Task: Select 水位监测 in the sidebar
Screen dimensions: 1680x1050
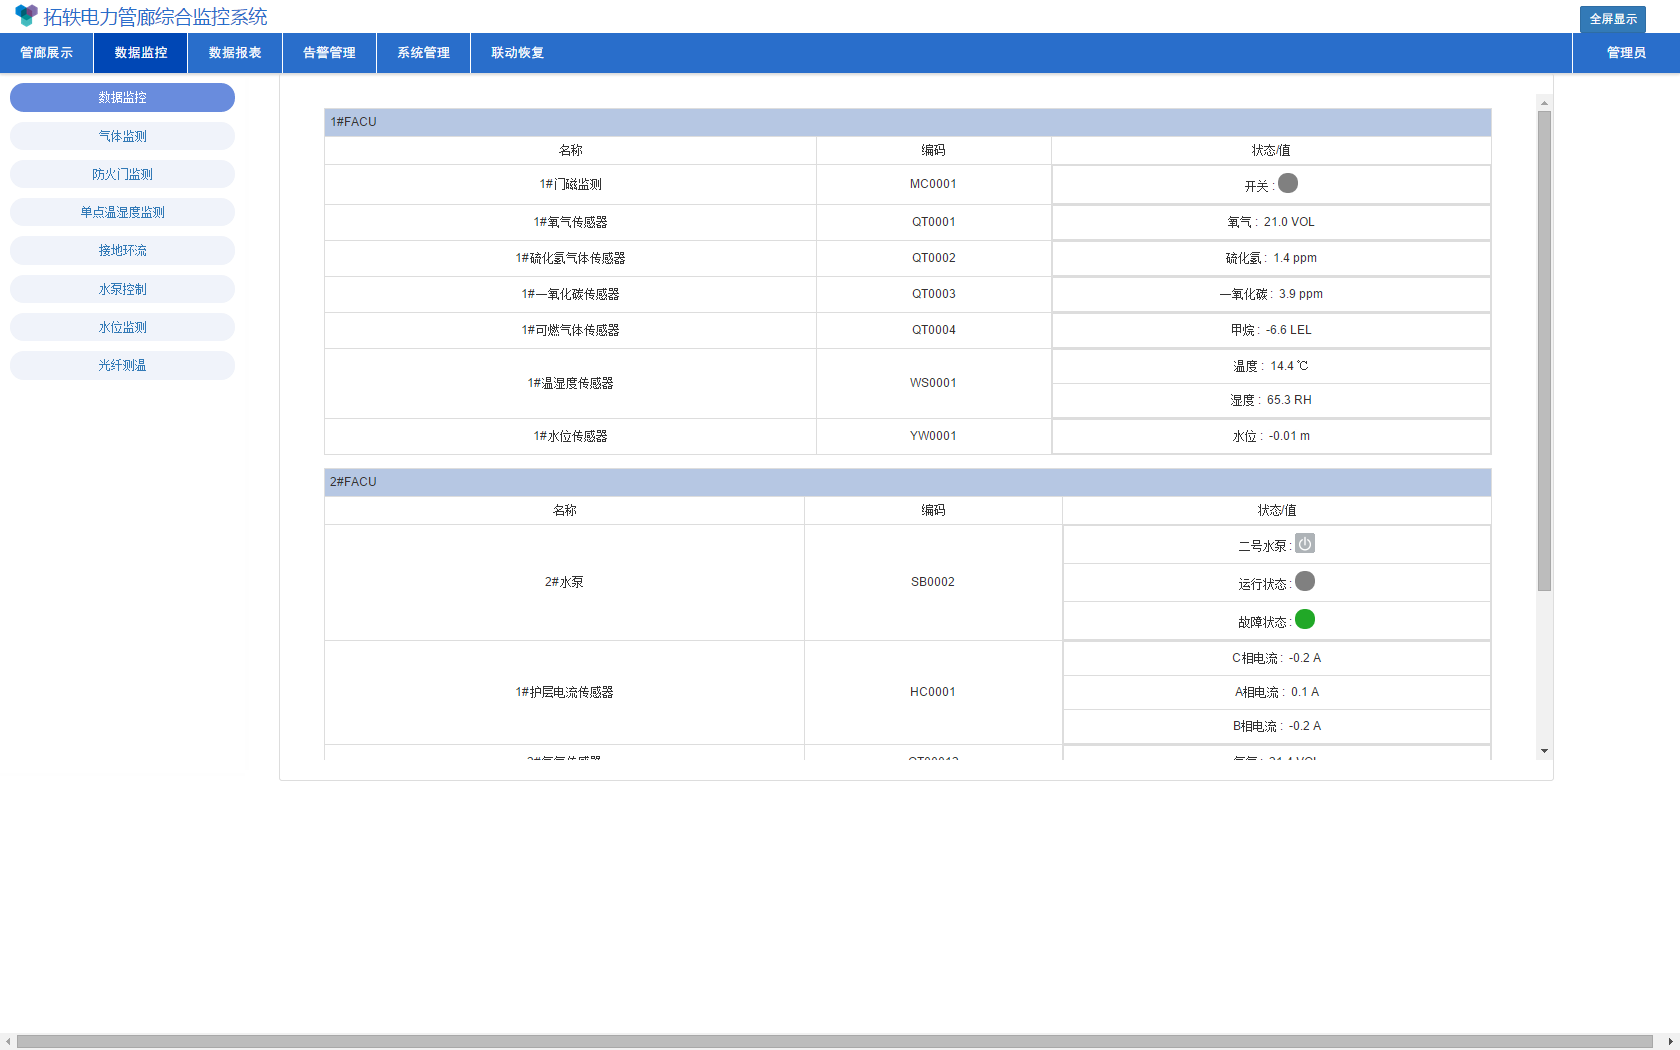Action: (122, 327)
